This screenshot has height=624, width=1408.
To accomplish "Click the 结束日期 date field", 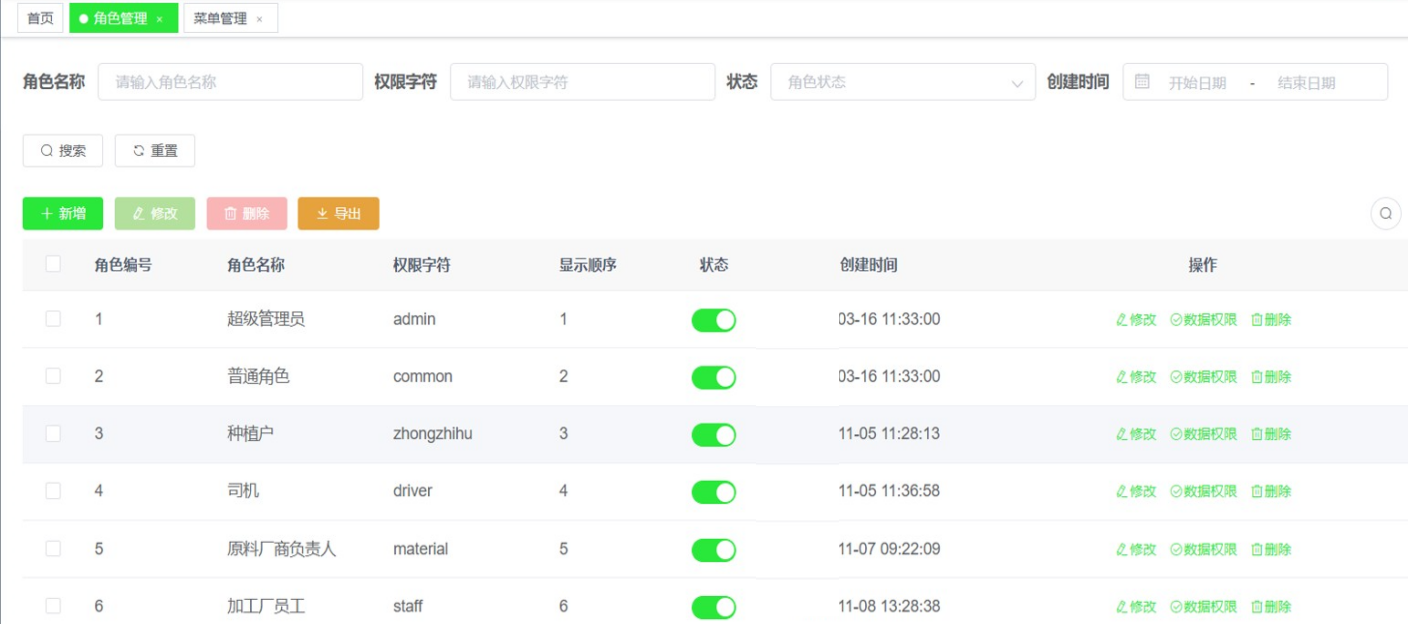I will [1306, 83].
